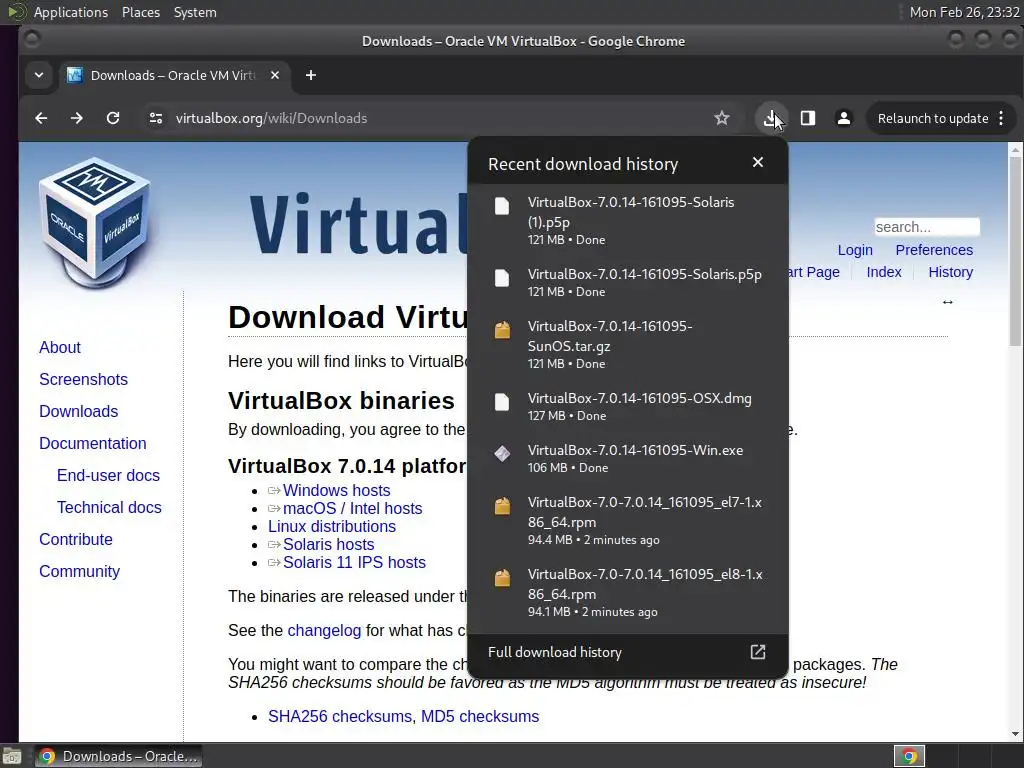Viewport: 1024px width, 768px height.
Task: Open a new tab with plus button
Action: coord(311,75)
